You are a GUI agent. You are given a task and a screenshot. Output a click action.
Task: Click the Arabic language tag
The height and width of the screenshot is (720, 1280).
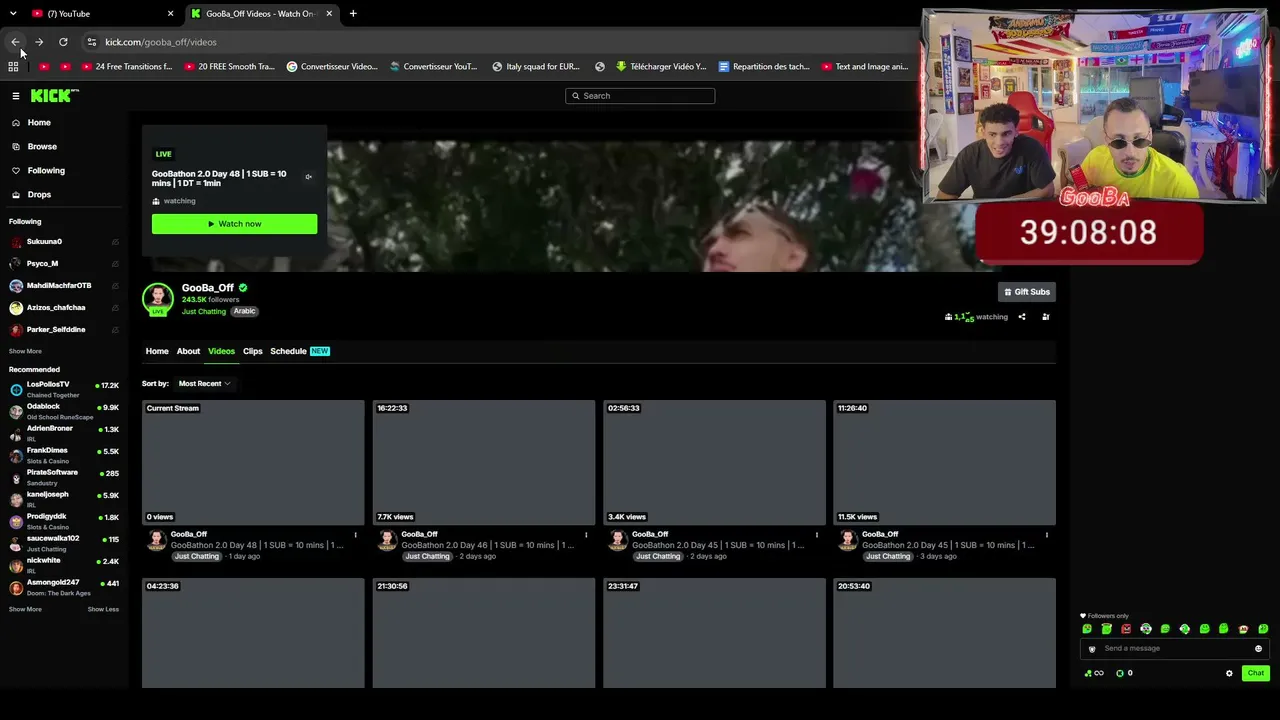coord(245,311)
